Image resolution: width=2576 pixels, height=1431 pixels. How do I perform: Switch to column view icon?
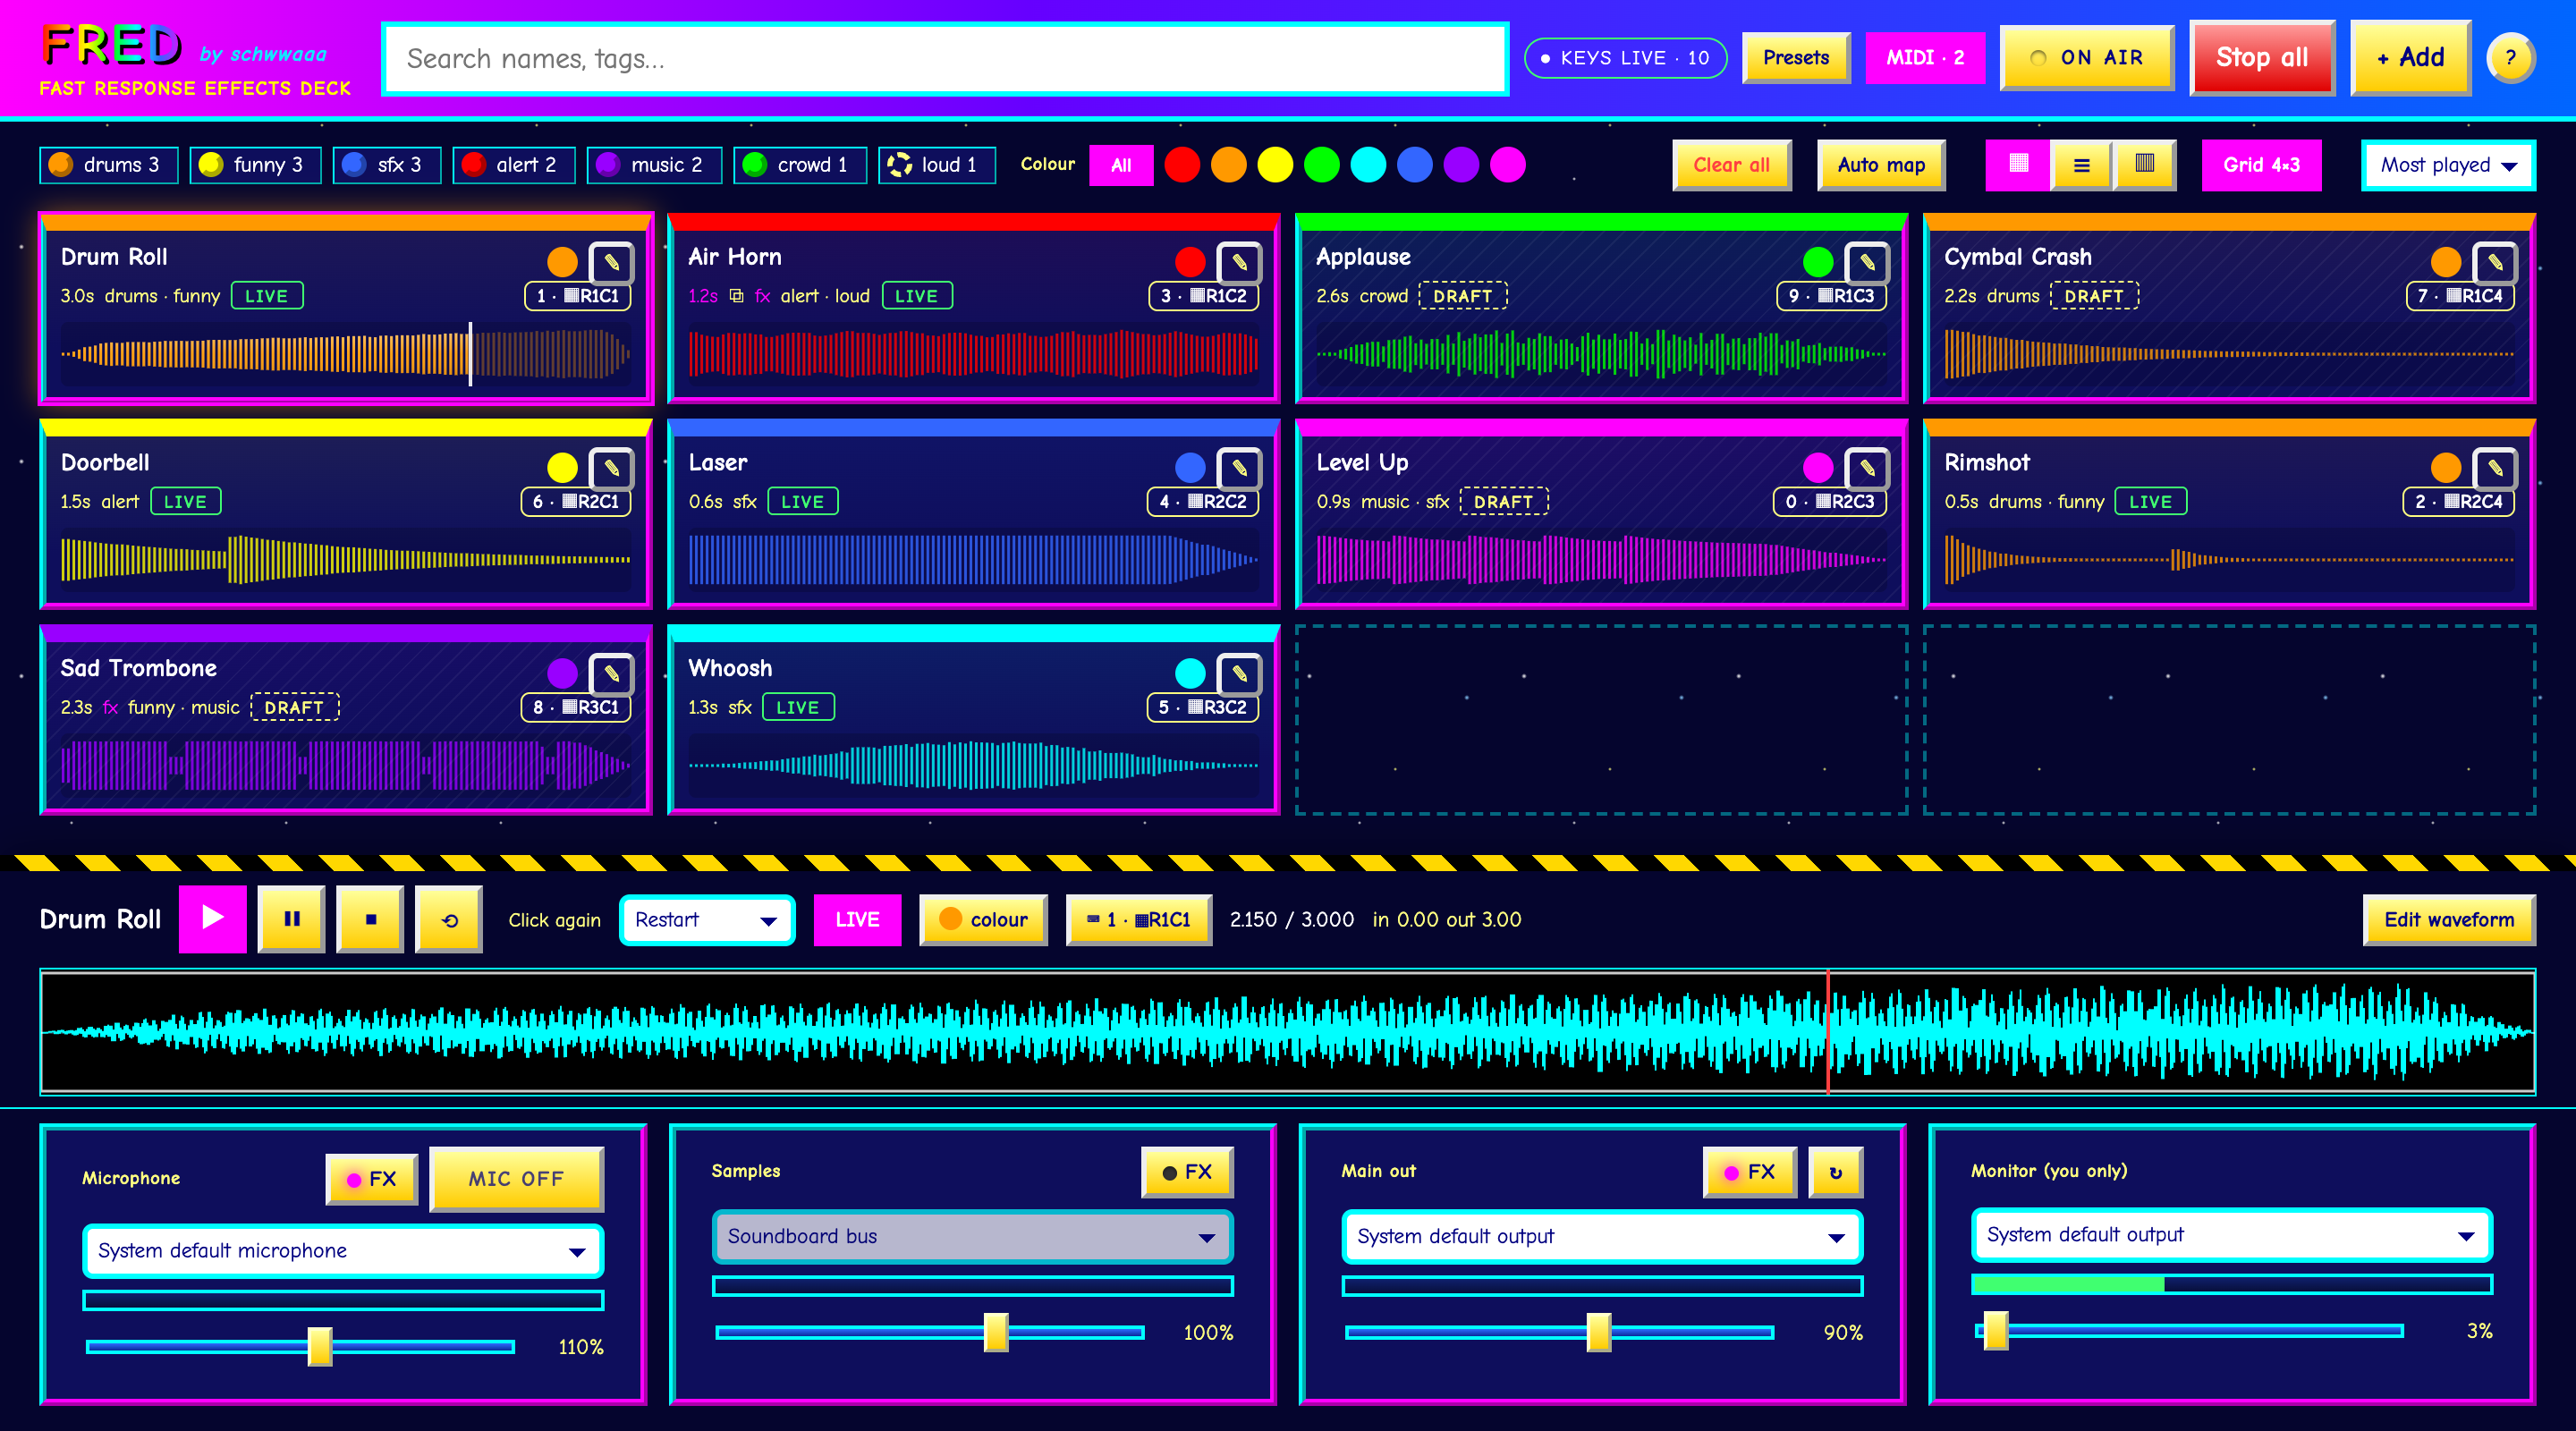(2144, 165)
